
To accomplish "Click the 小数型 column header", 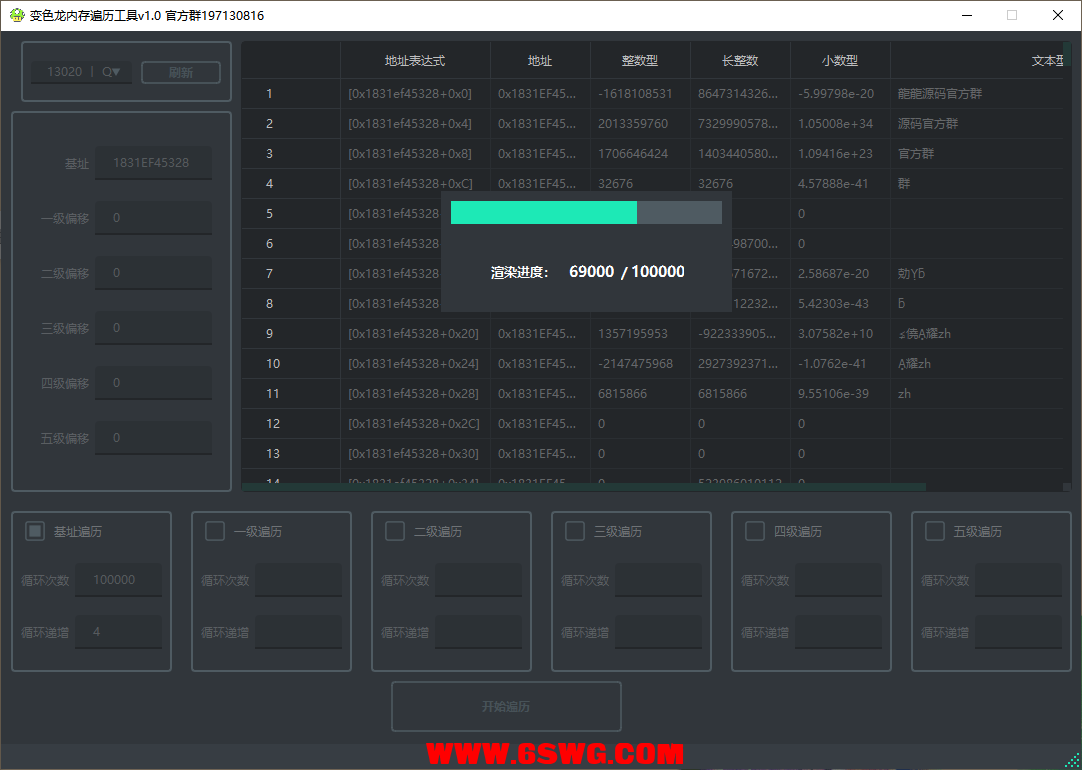I will tap(840, 61).
